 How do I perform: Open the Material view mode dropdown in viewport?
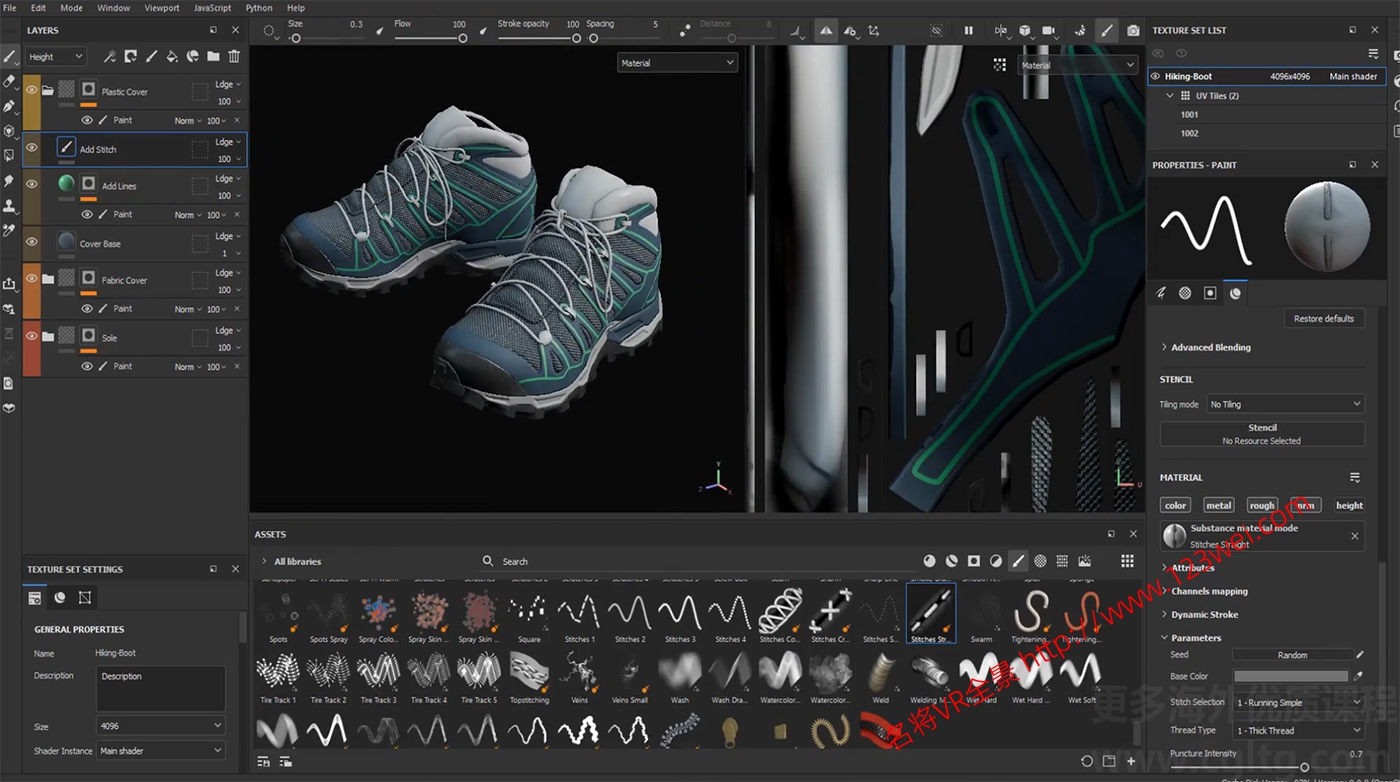point(677,62)
